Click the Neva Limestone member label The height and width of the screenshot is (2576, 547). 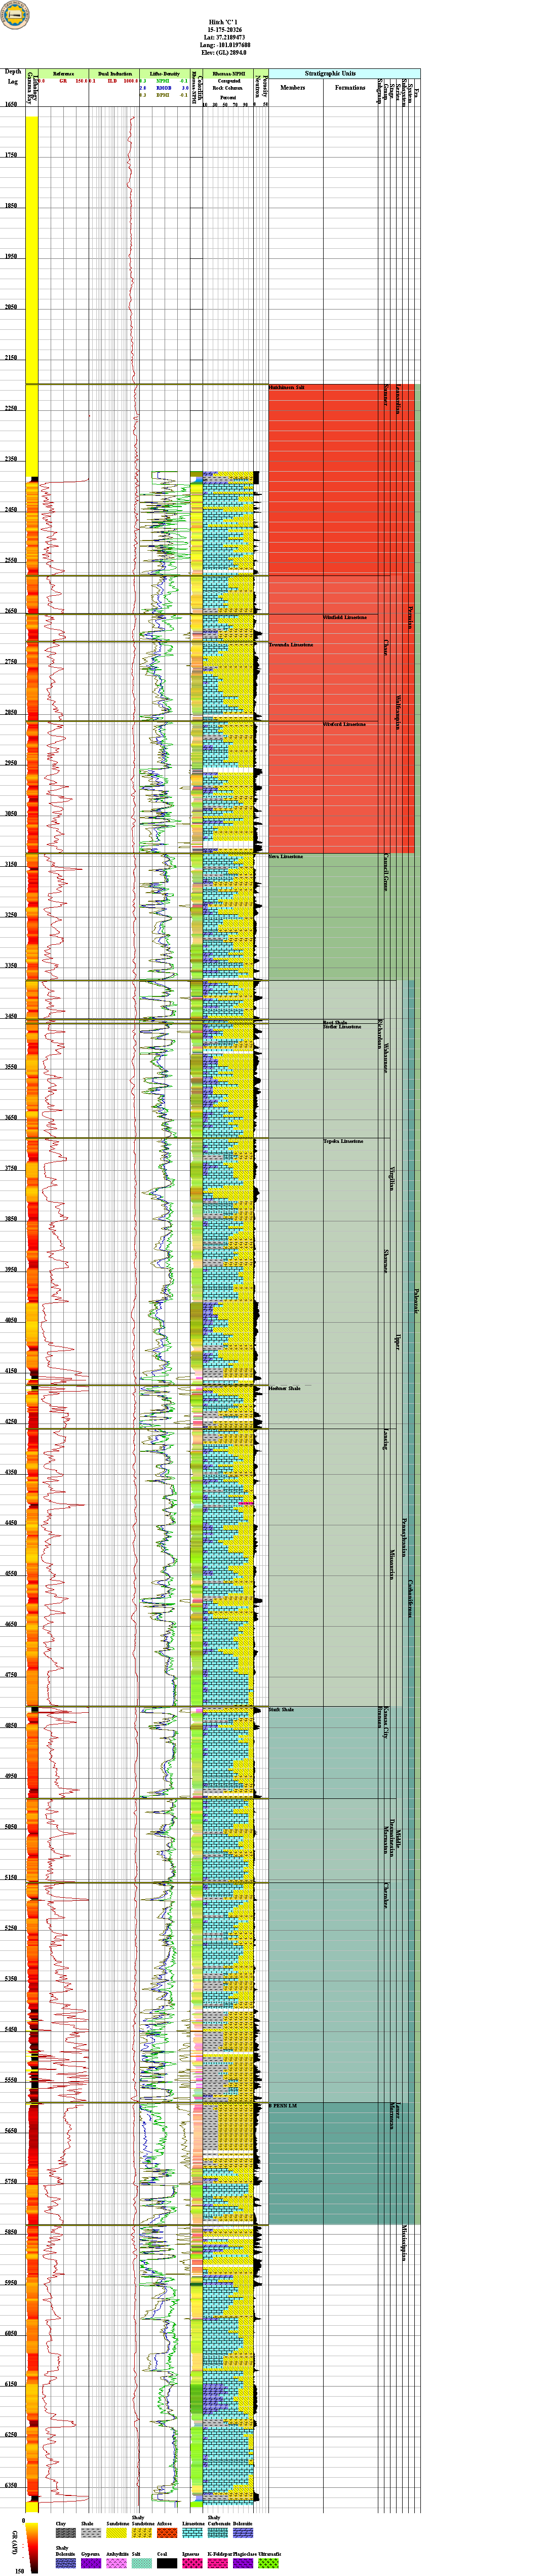(286, 857)
